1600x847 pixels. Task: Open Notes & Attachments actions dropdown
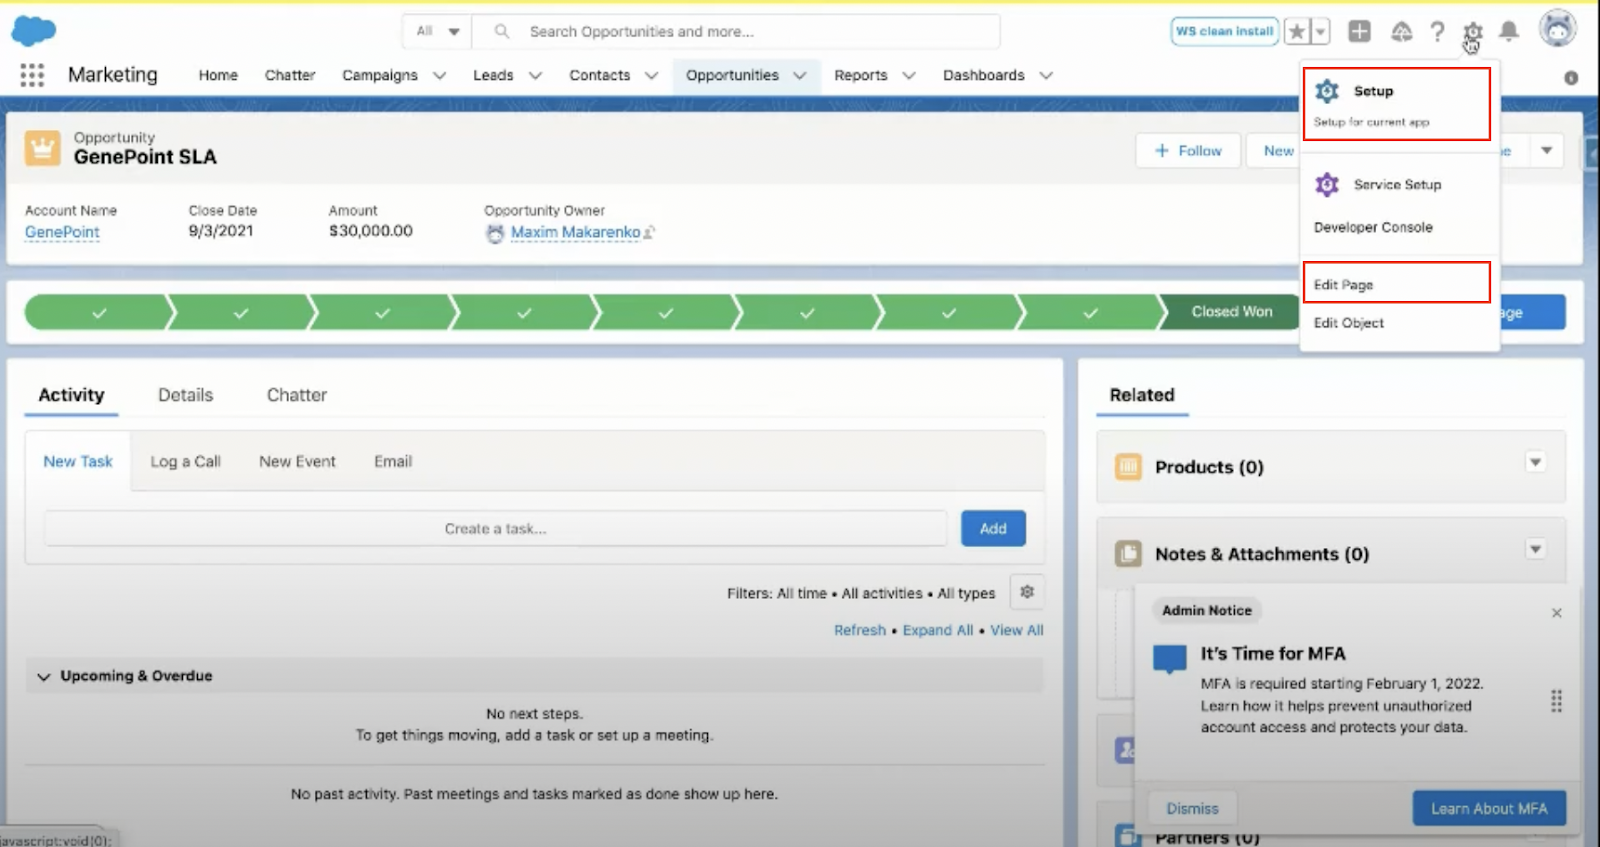[x=1535, y=549]
